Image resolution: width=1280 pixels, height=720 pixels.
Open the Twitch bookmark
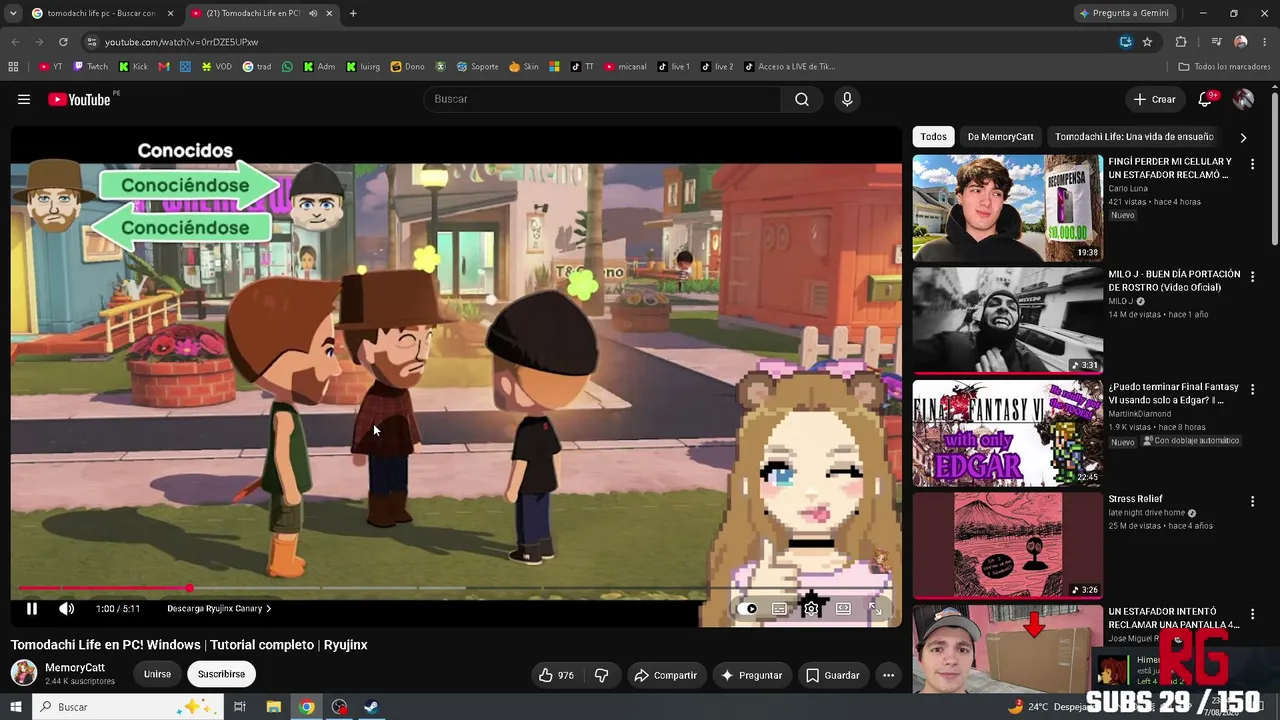tap(91, 67)
